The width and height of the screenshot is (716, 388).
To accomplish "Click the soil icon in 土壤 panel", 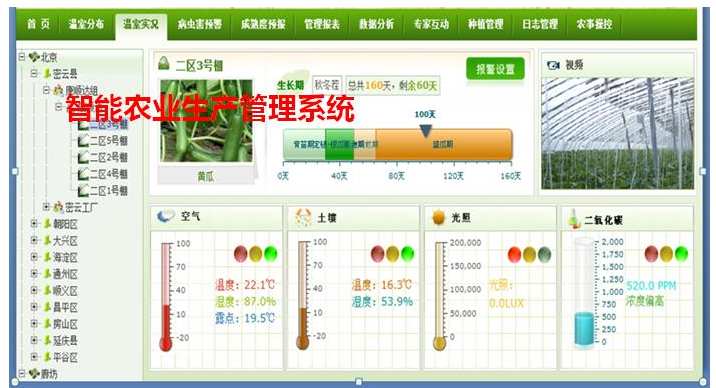I will (x=303, y=217).
